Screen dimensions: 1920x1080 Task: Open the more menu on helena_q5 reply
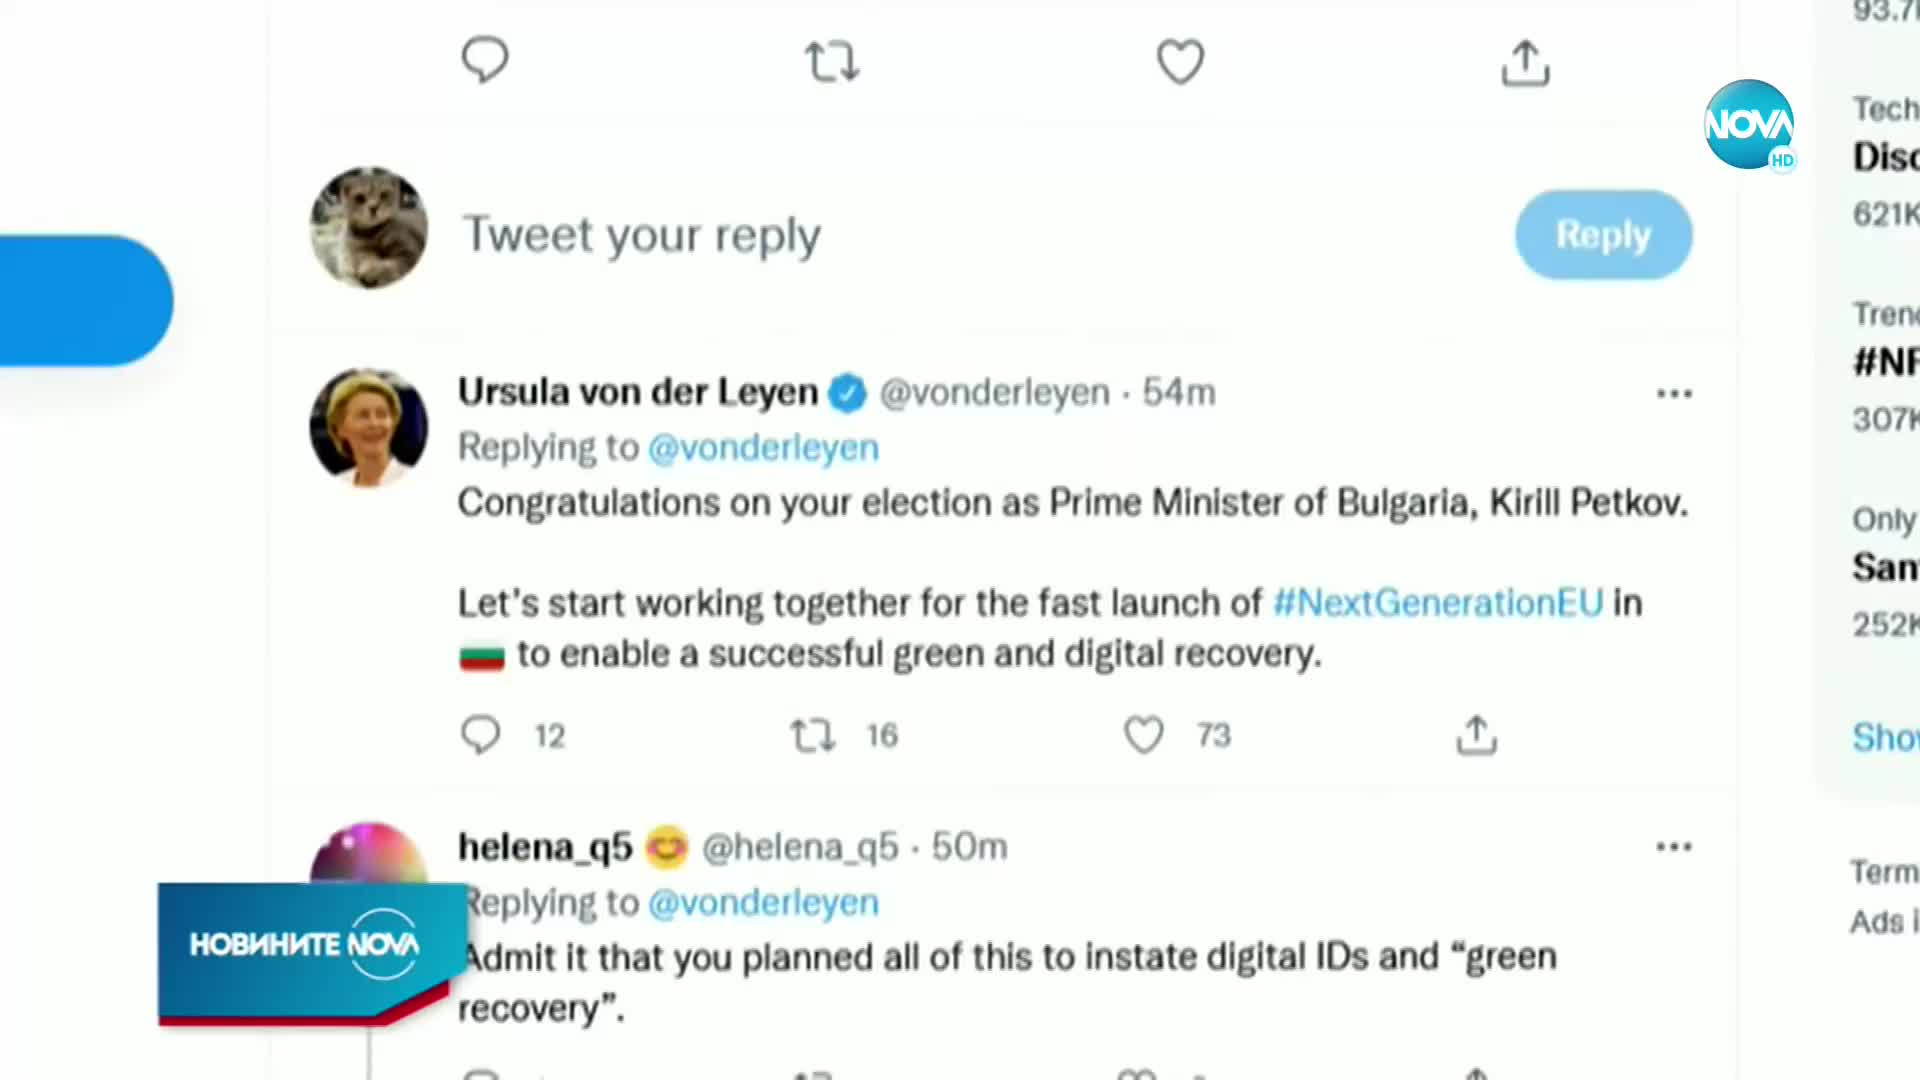pyautogui.click(x=1674, y=847)
